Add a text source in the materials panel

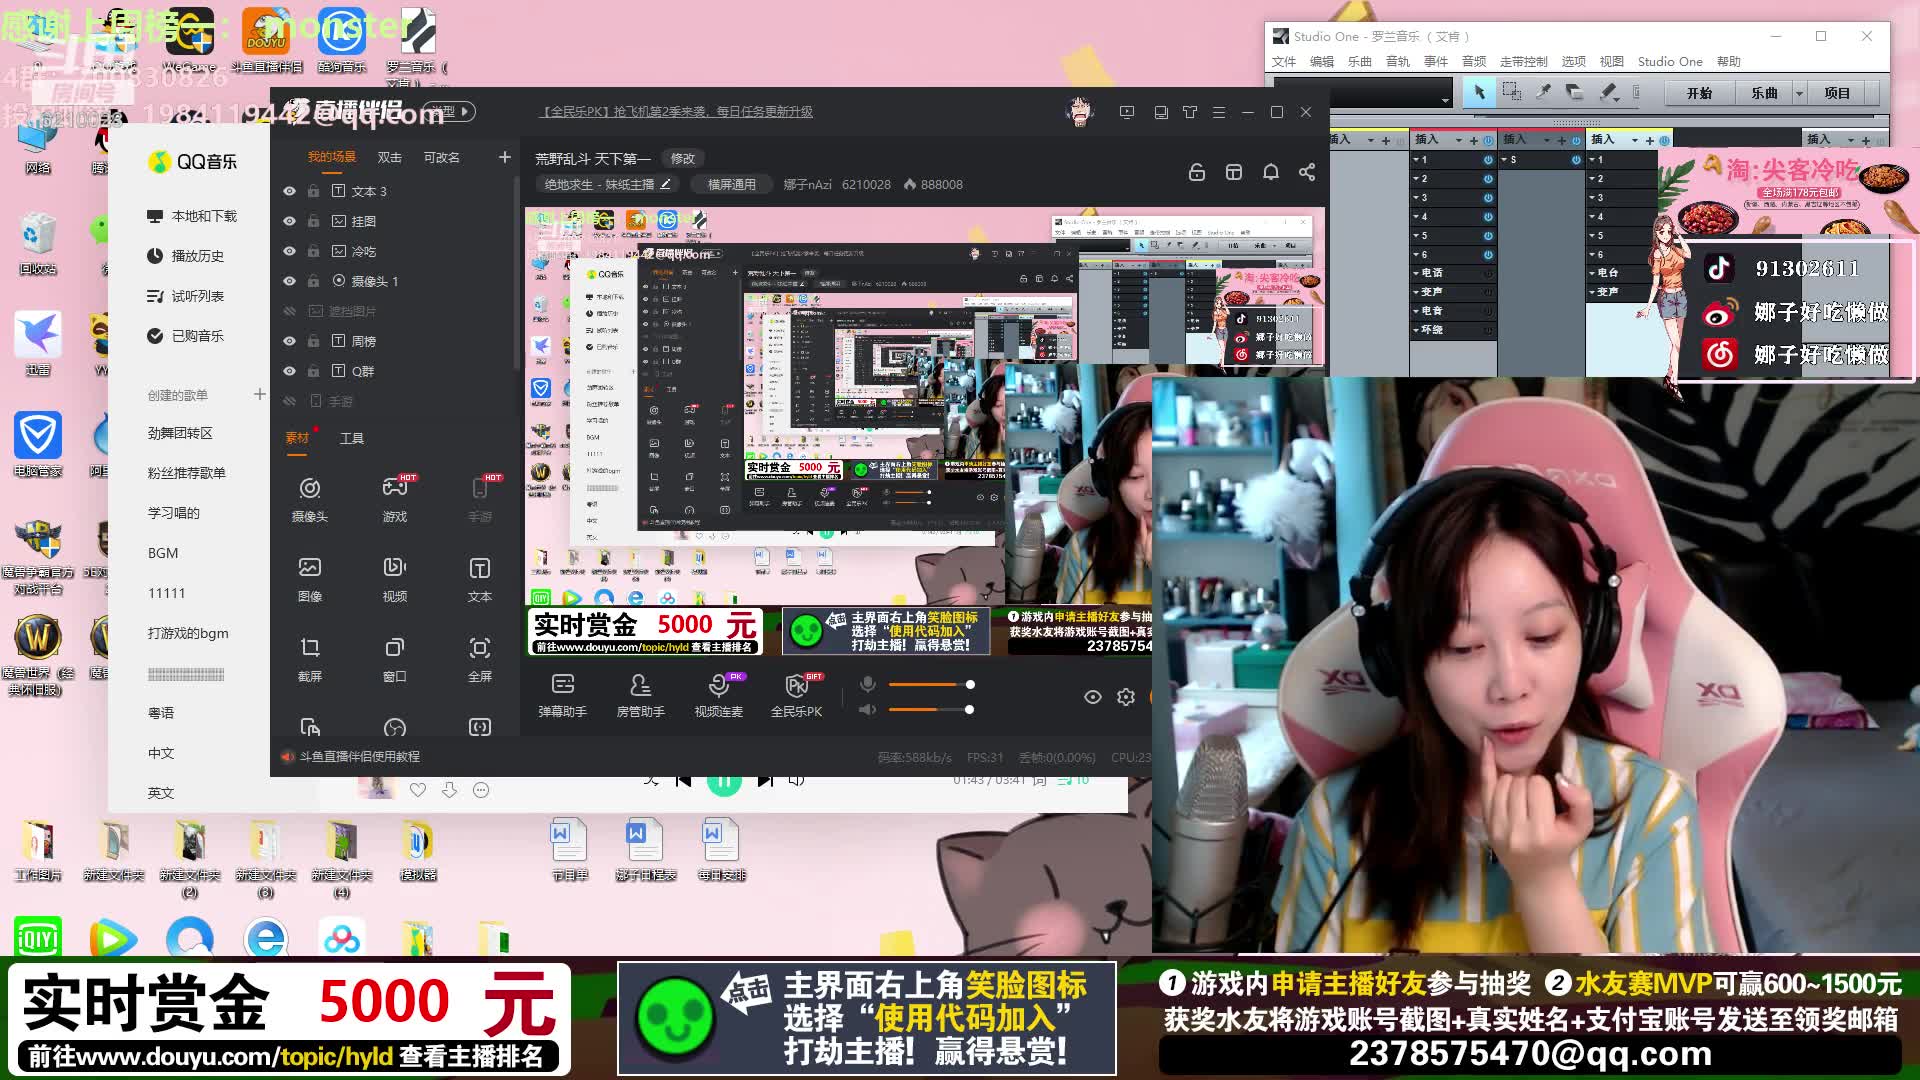point(480,579)
